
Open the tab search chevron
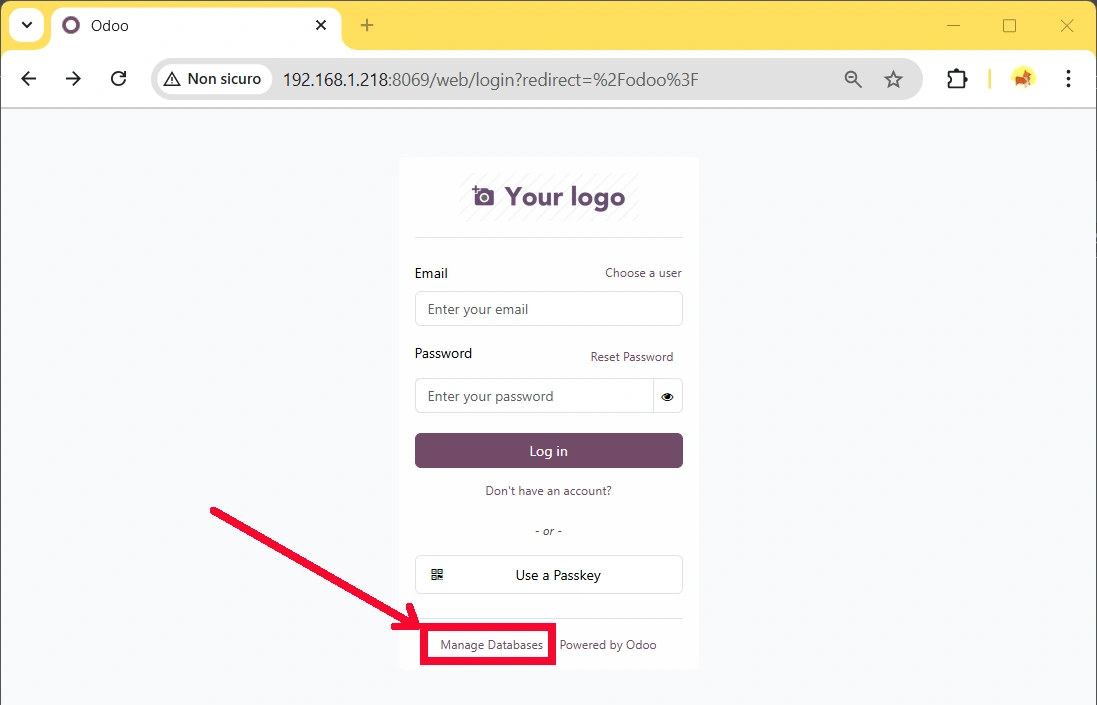point(26,25)
